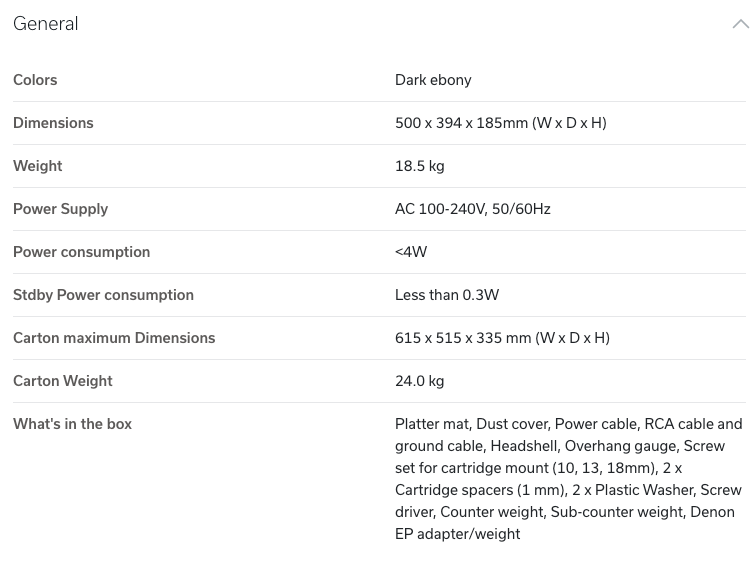Click the 24.0 kg carton weight value
The width and height of the screenshot is (754, 565).
[x=419, y=381]
